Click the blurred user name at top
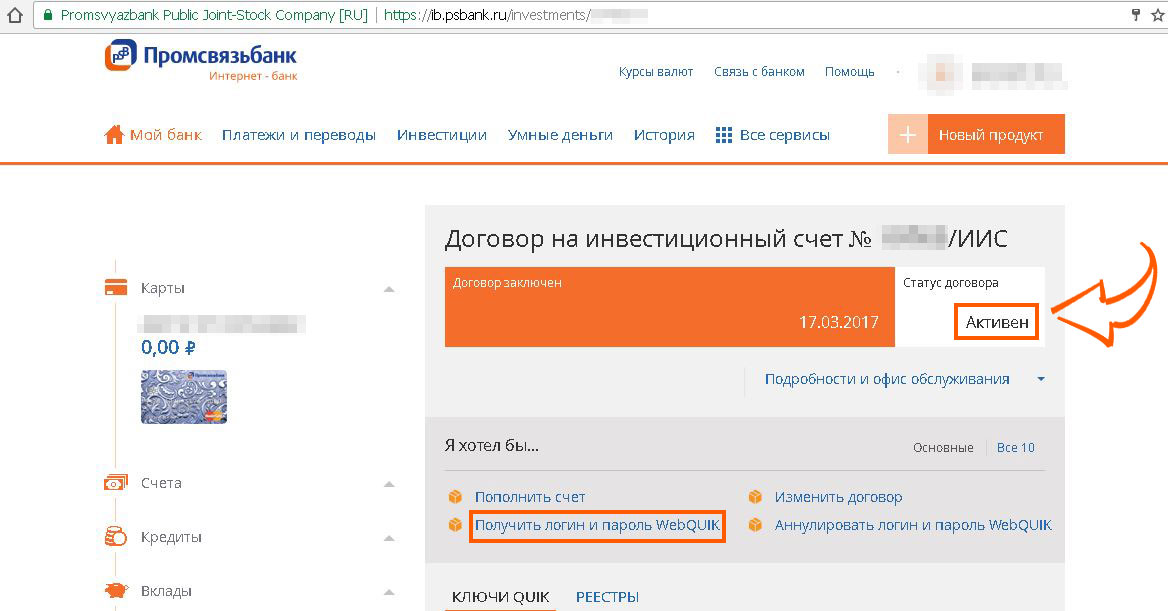 [x=1017, y=74]
